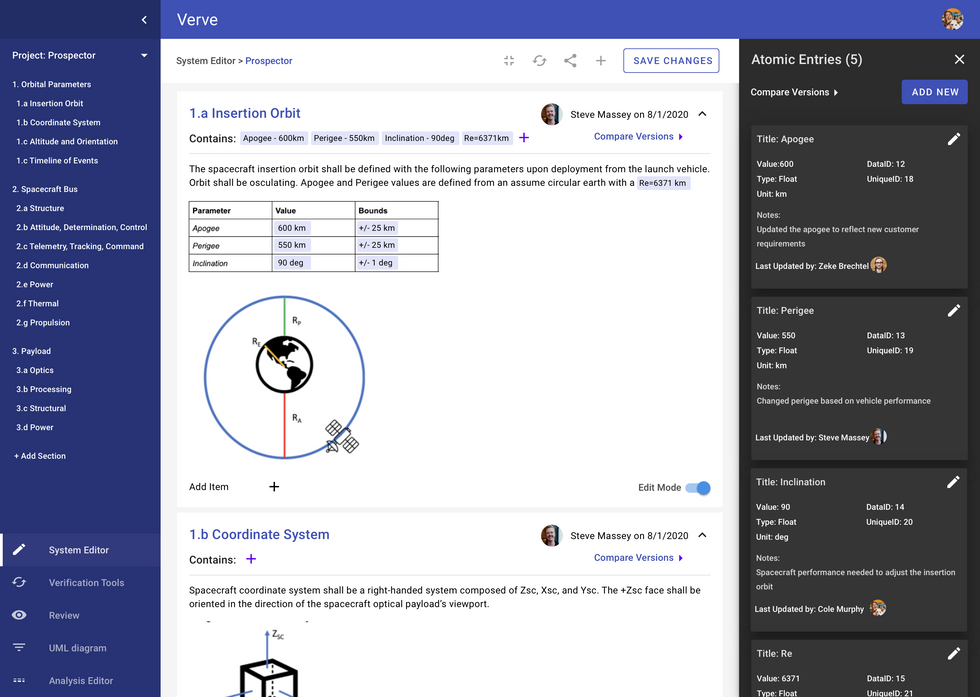
Task: Open Analysis Editor in the navigation
Action: (x=80, y=680)
